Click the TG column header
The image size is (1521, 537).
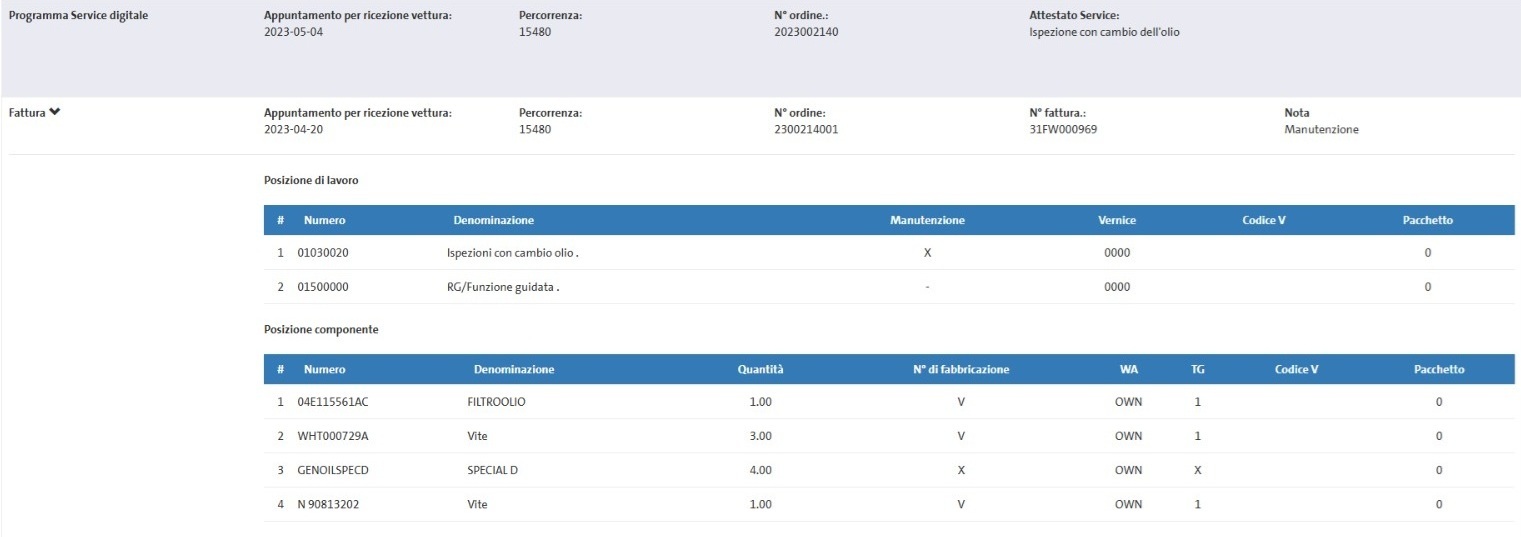1197,369
